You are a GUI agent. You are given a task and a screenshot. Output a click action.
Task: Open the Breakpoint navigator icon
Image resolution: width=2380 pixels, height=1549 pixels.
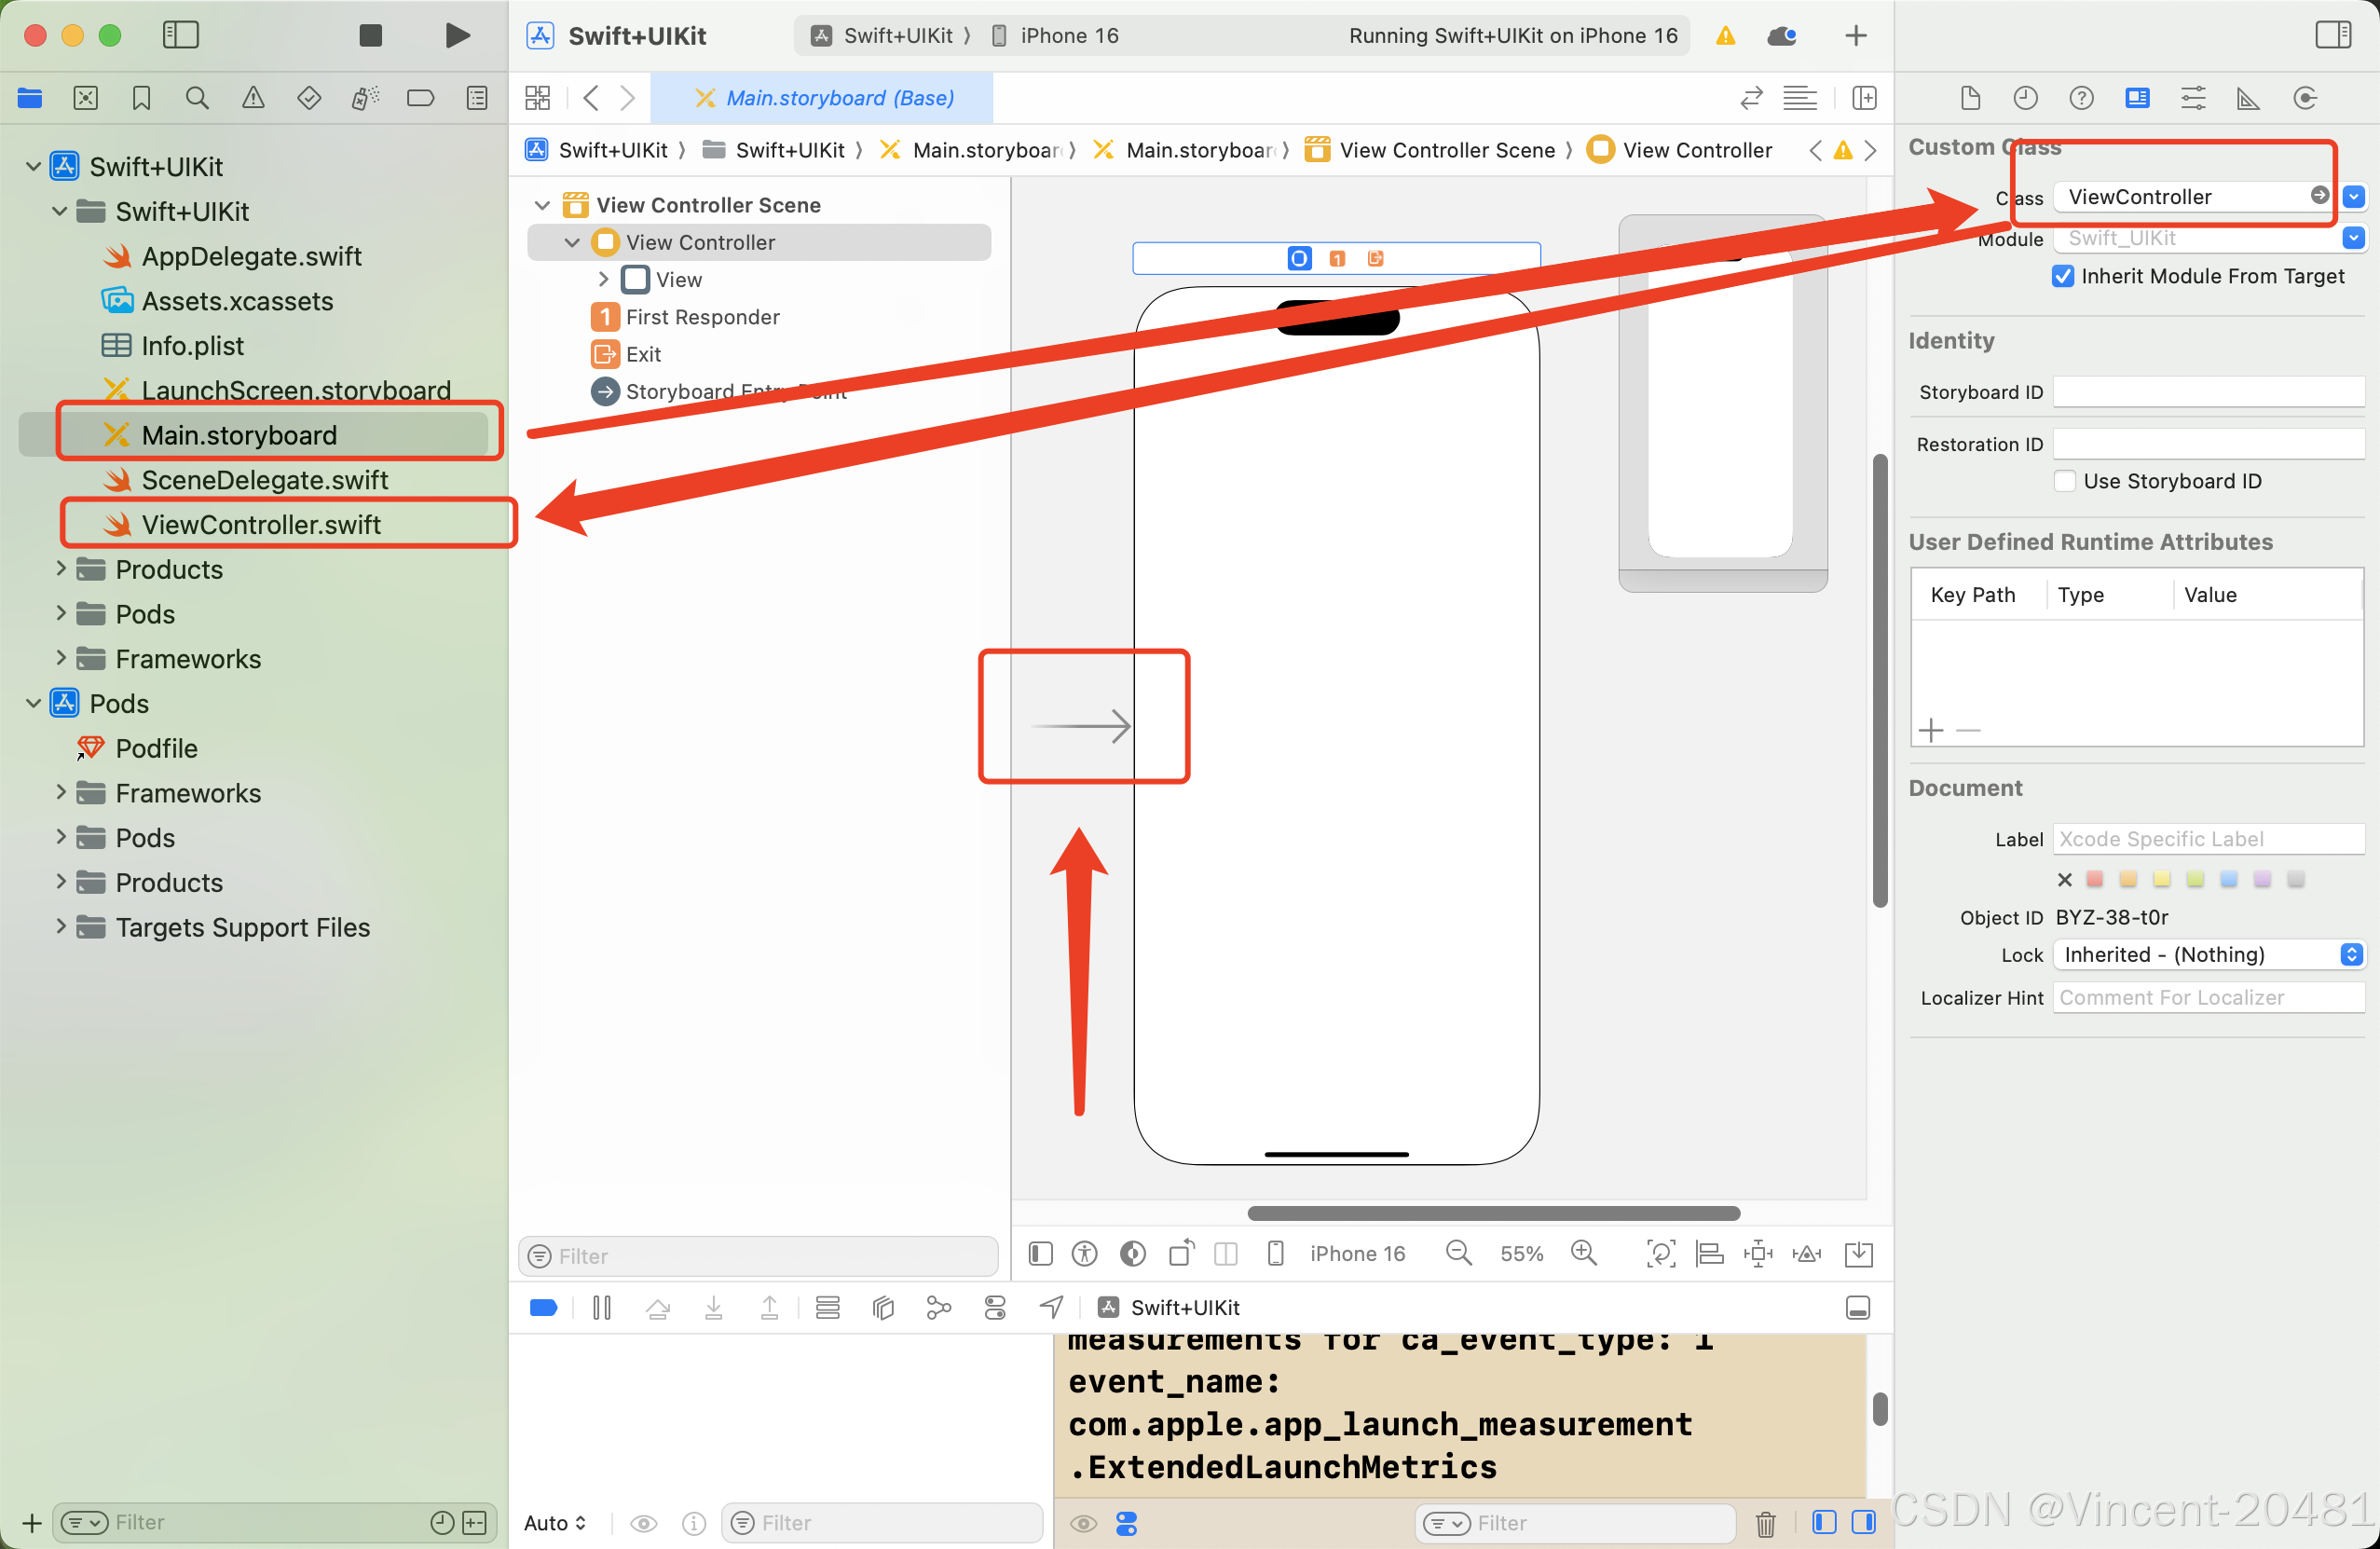(420, 97)
